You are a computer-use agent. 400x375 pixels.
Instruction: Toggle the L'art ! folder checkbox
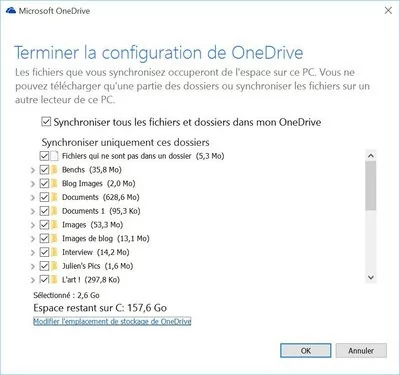44,279
